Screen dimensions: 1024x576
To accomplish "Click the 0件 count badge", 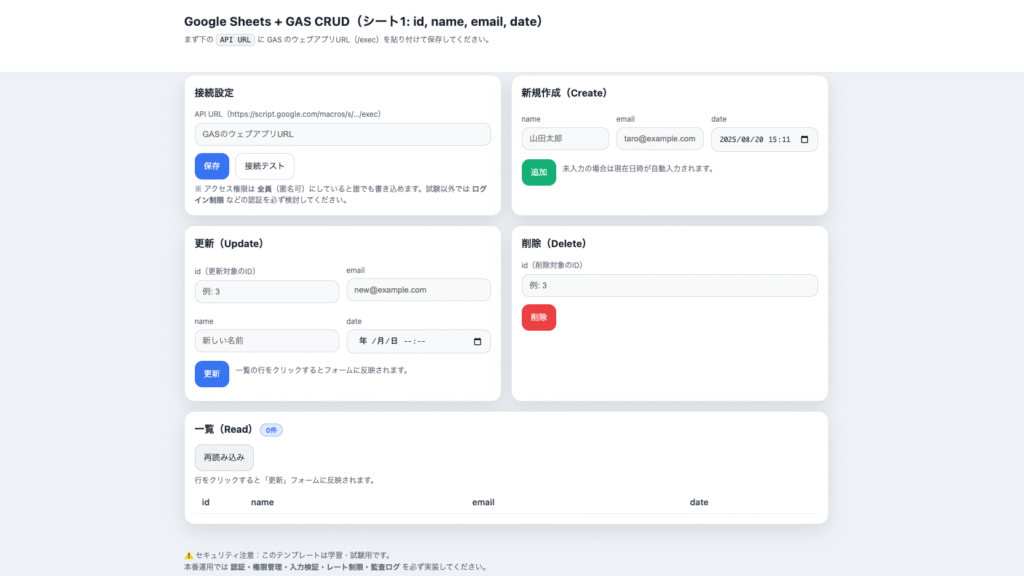I will click(271, 430).
